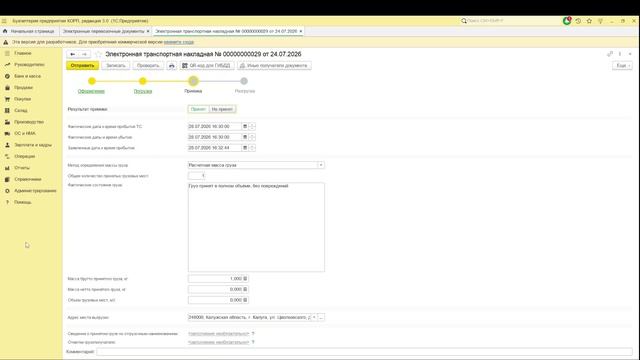Click the stepper for Фактическая дата убытия

(x=252, y=137)
